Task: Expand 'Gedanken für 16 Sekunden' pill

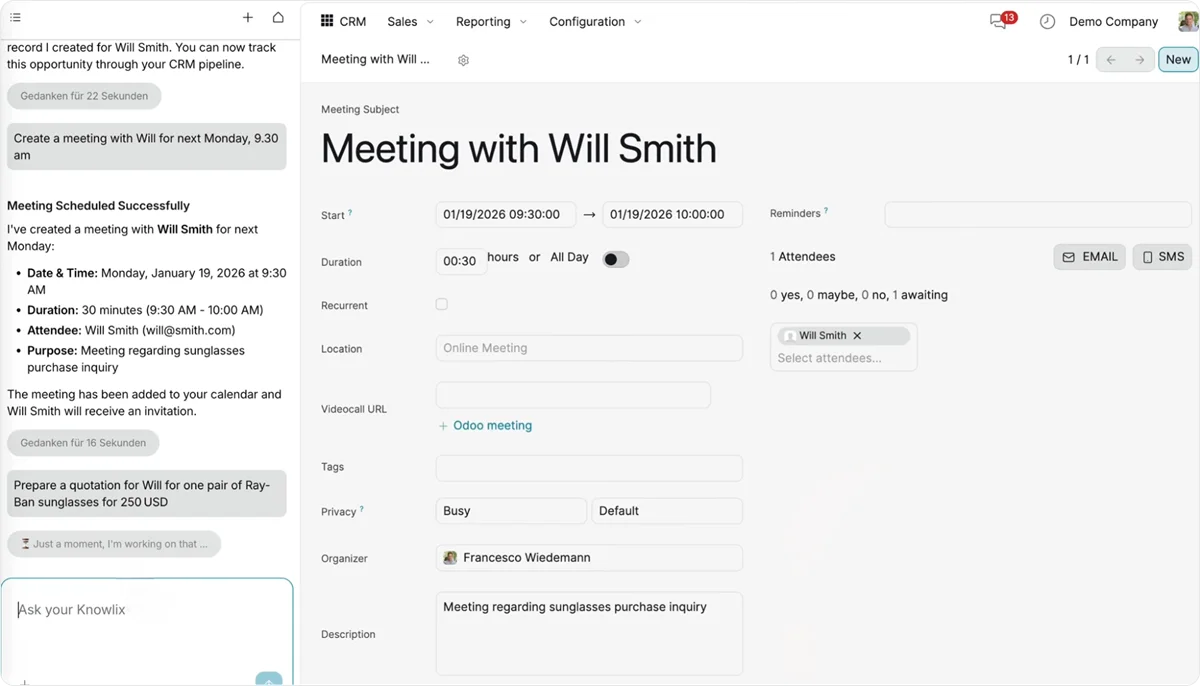Action: click(x=83, y=443)
